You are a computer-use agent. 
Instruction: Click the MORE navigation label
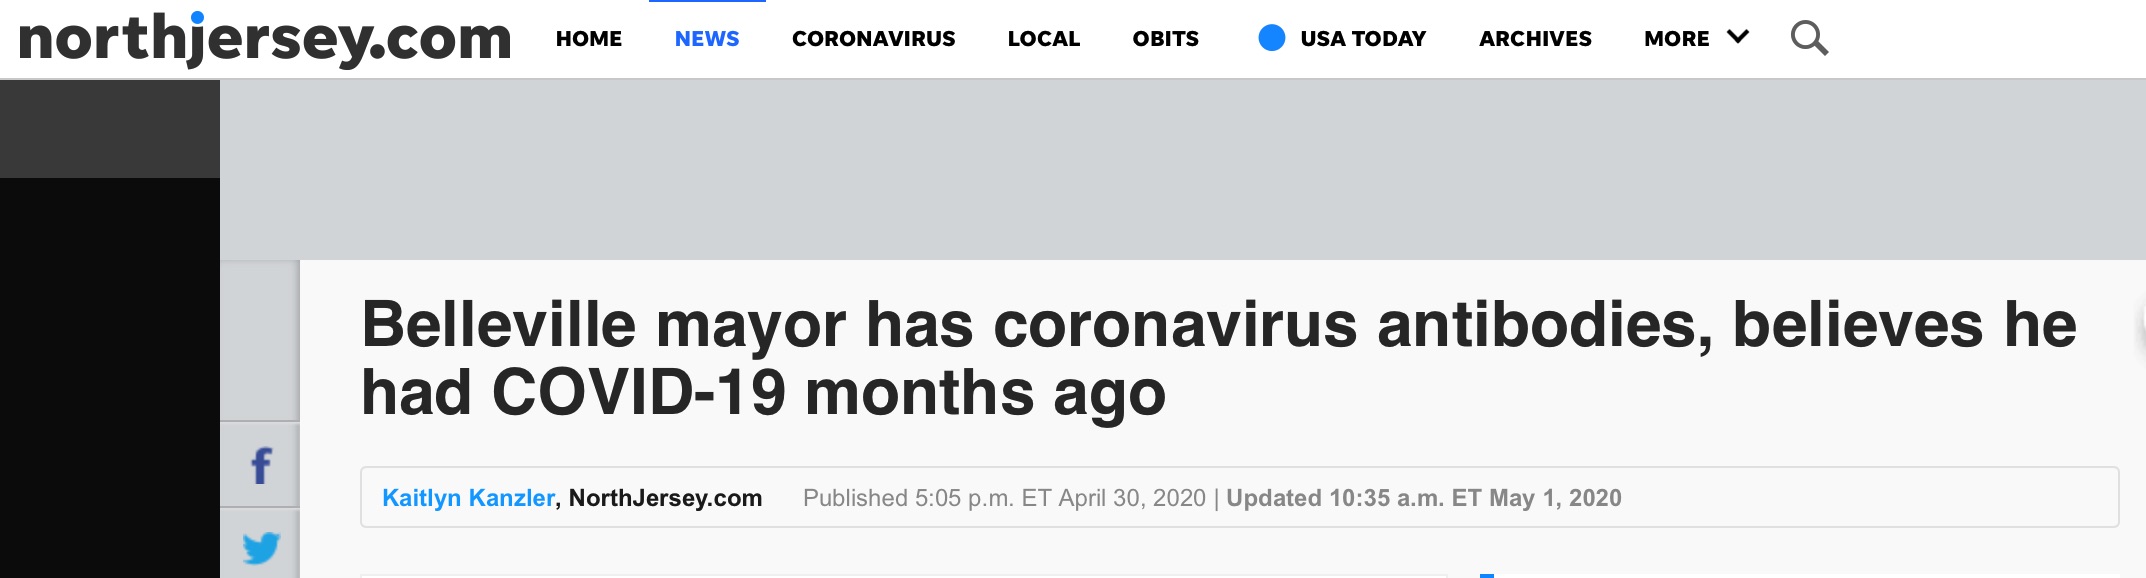click(x=1676, y=39)
